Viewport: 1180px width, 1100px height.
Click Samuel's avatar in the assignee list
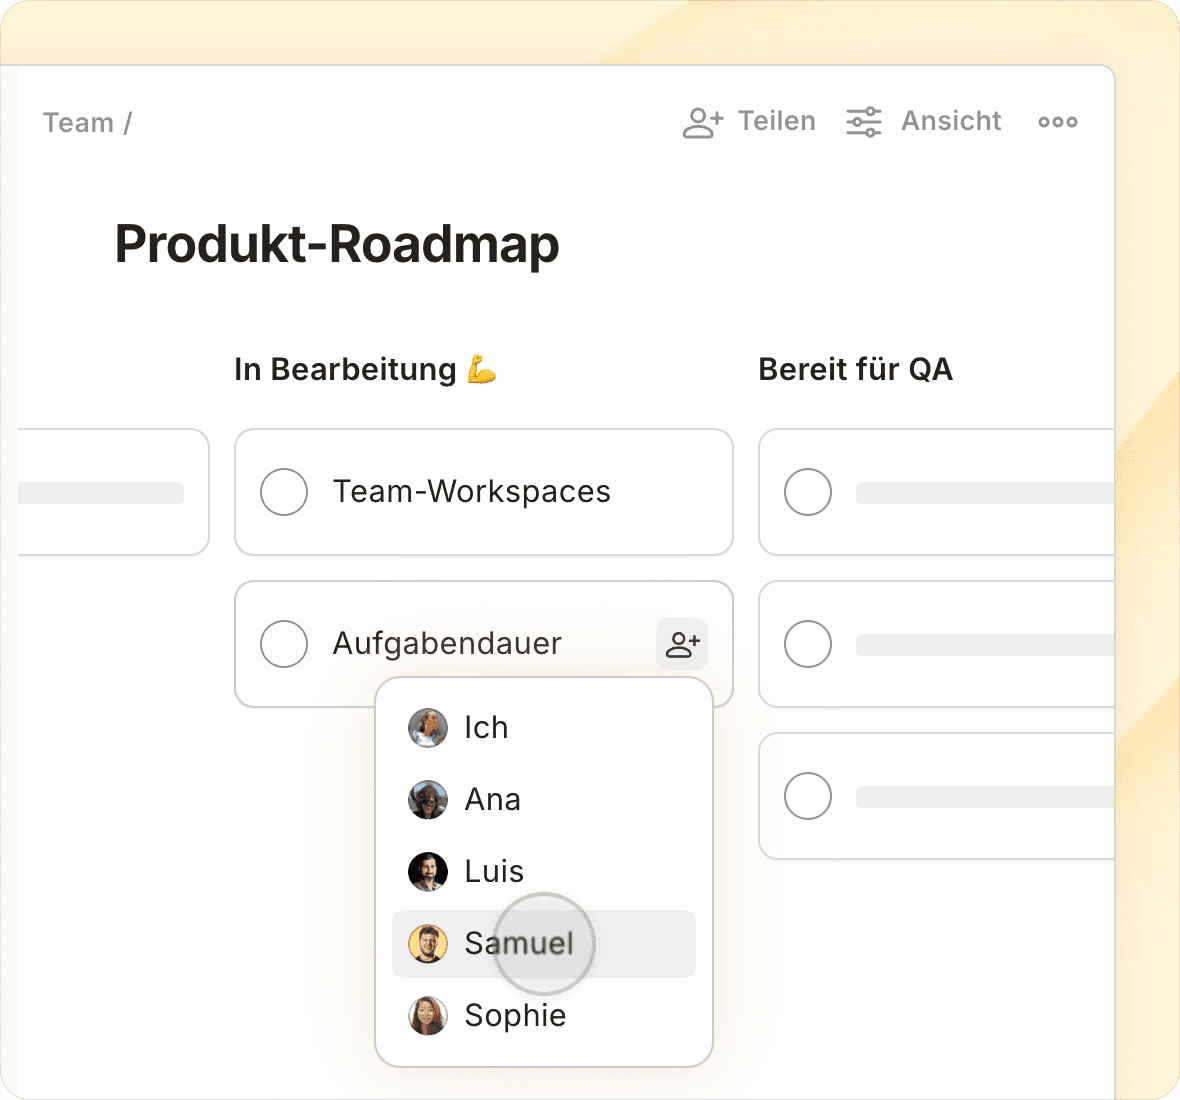click(x=428, y=944)
